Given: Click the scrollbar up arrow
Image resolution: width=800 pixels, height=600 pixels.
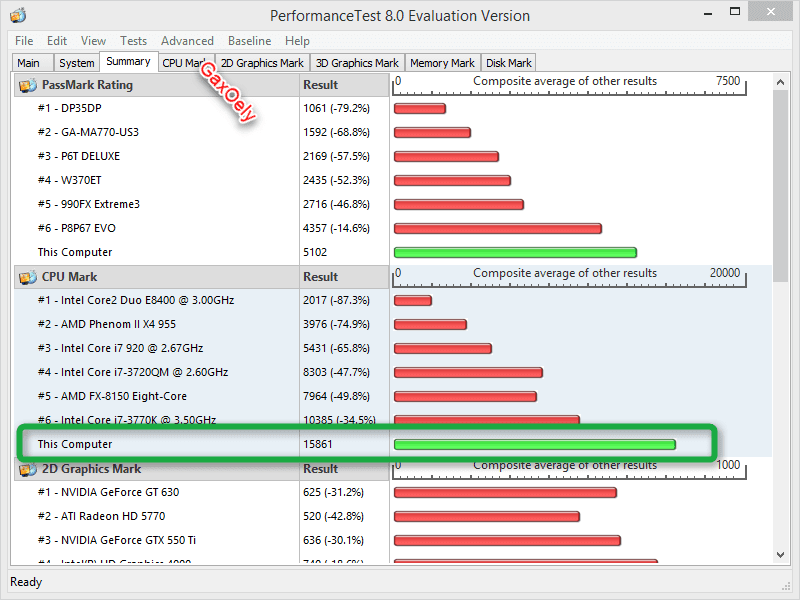Looking at the screenshot, I should click(780, 82).
